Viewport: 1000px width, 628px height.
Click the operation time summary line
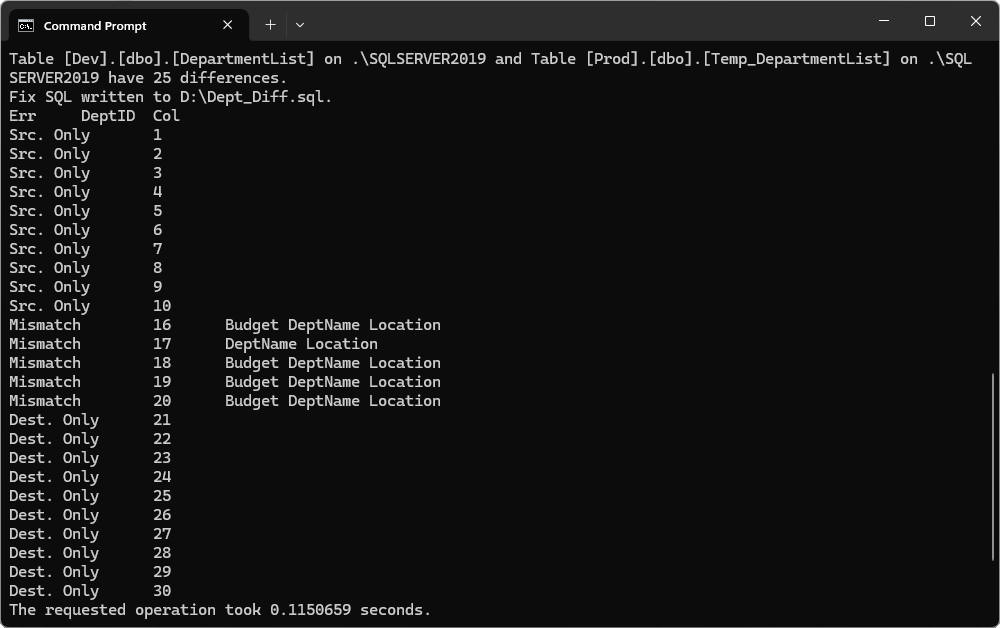pos(220,610)
